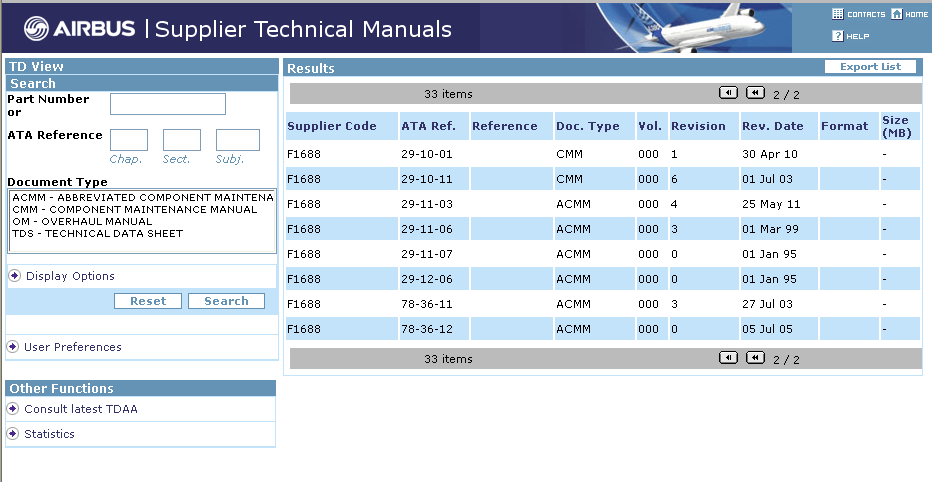Click ATA Ref. cell 78-36-12
The image size is (932, 482).
click(427, 329)
